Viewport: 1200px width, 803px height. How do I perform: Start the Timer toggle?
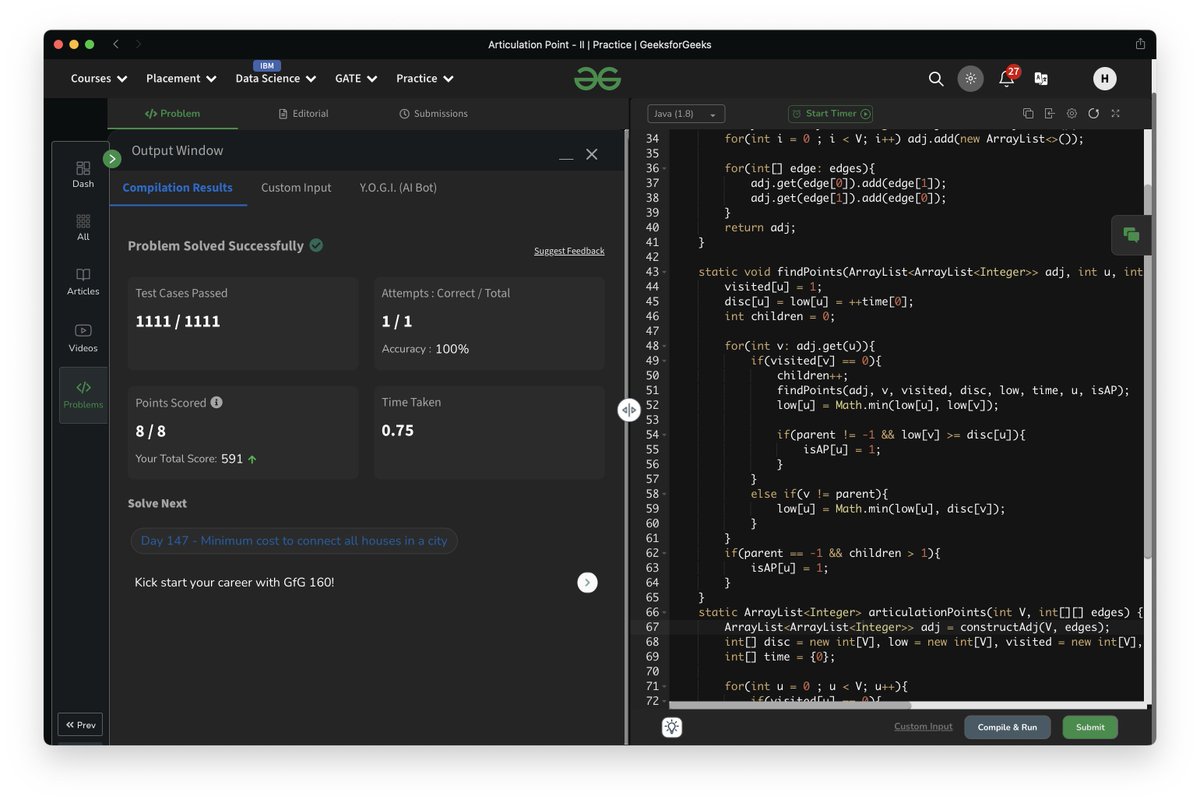830,114
